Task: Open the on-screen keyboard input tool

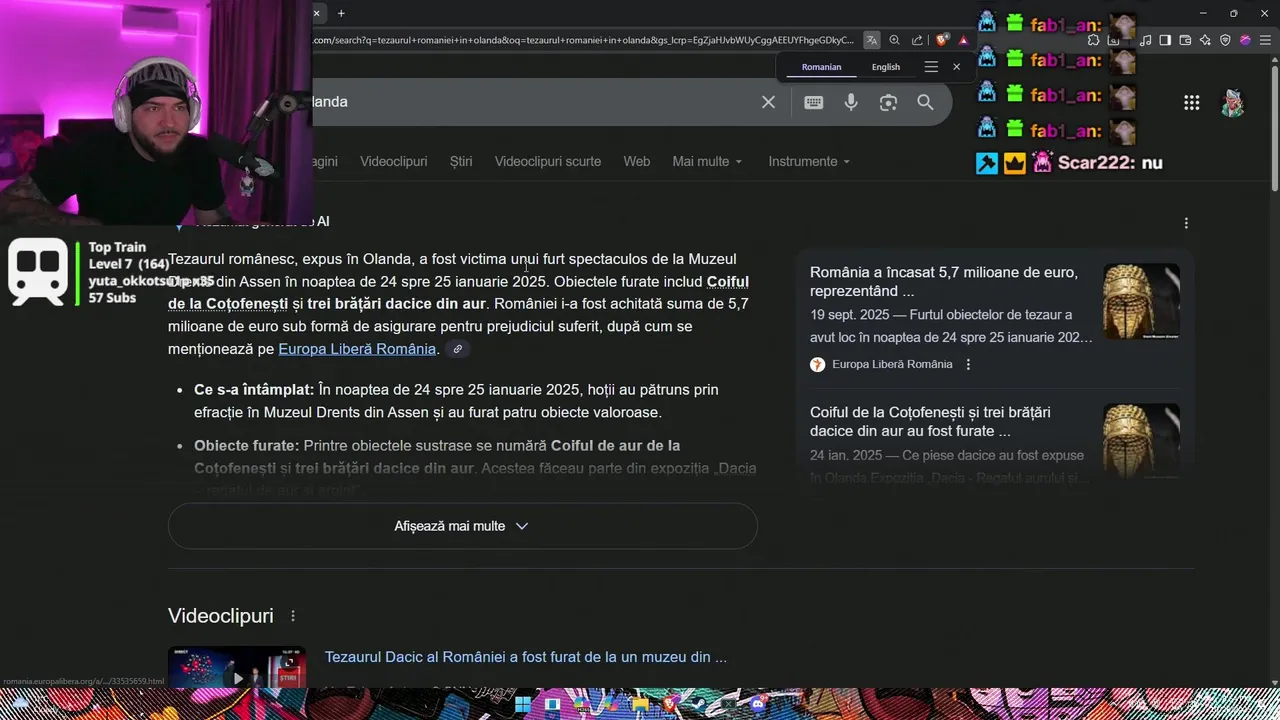Action: click(x=814, y=102)
